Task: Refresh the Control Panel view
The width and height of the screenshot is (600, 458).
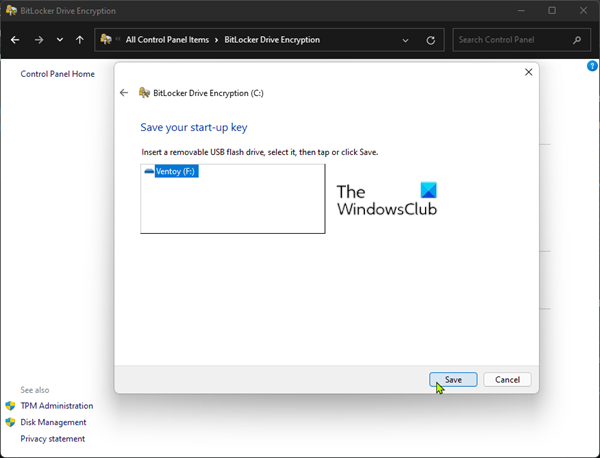Action: pos(430,40)
